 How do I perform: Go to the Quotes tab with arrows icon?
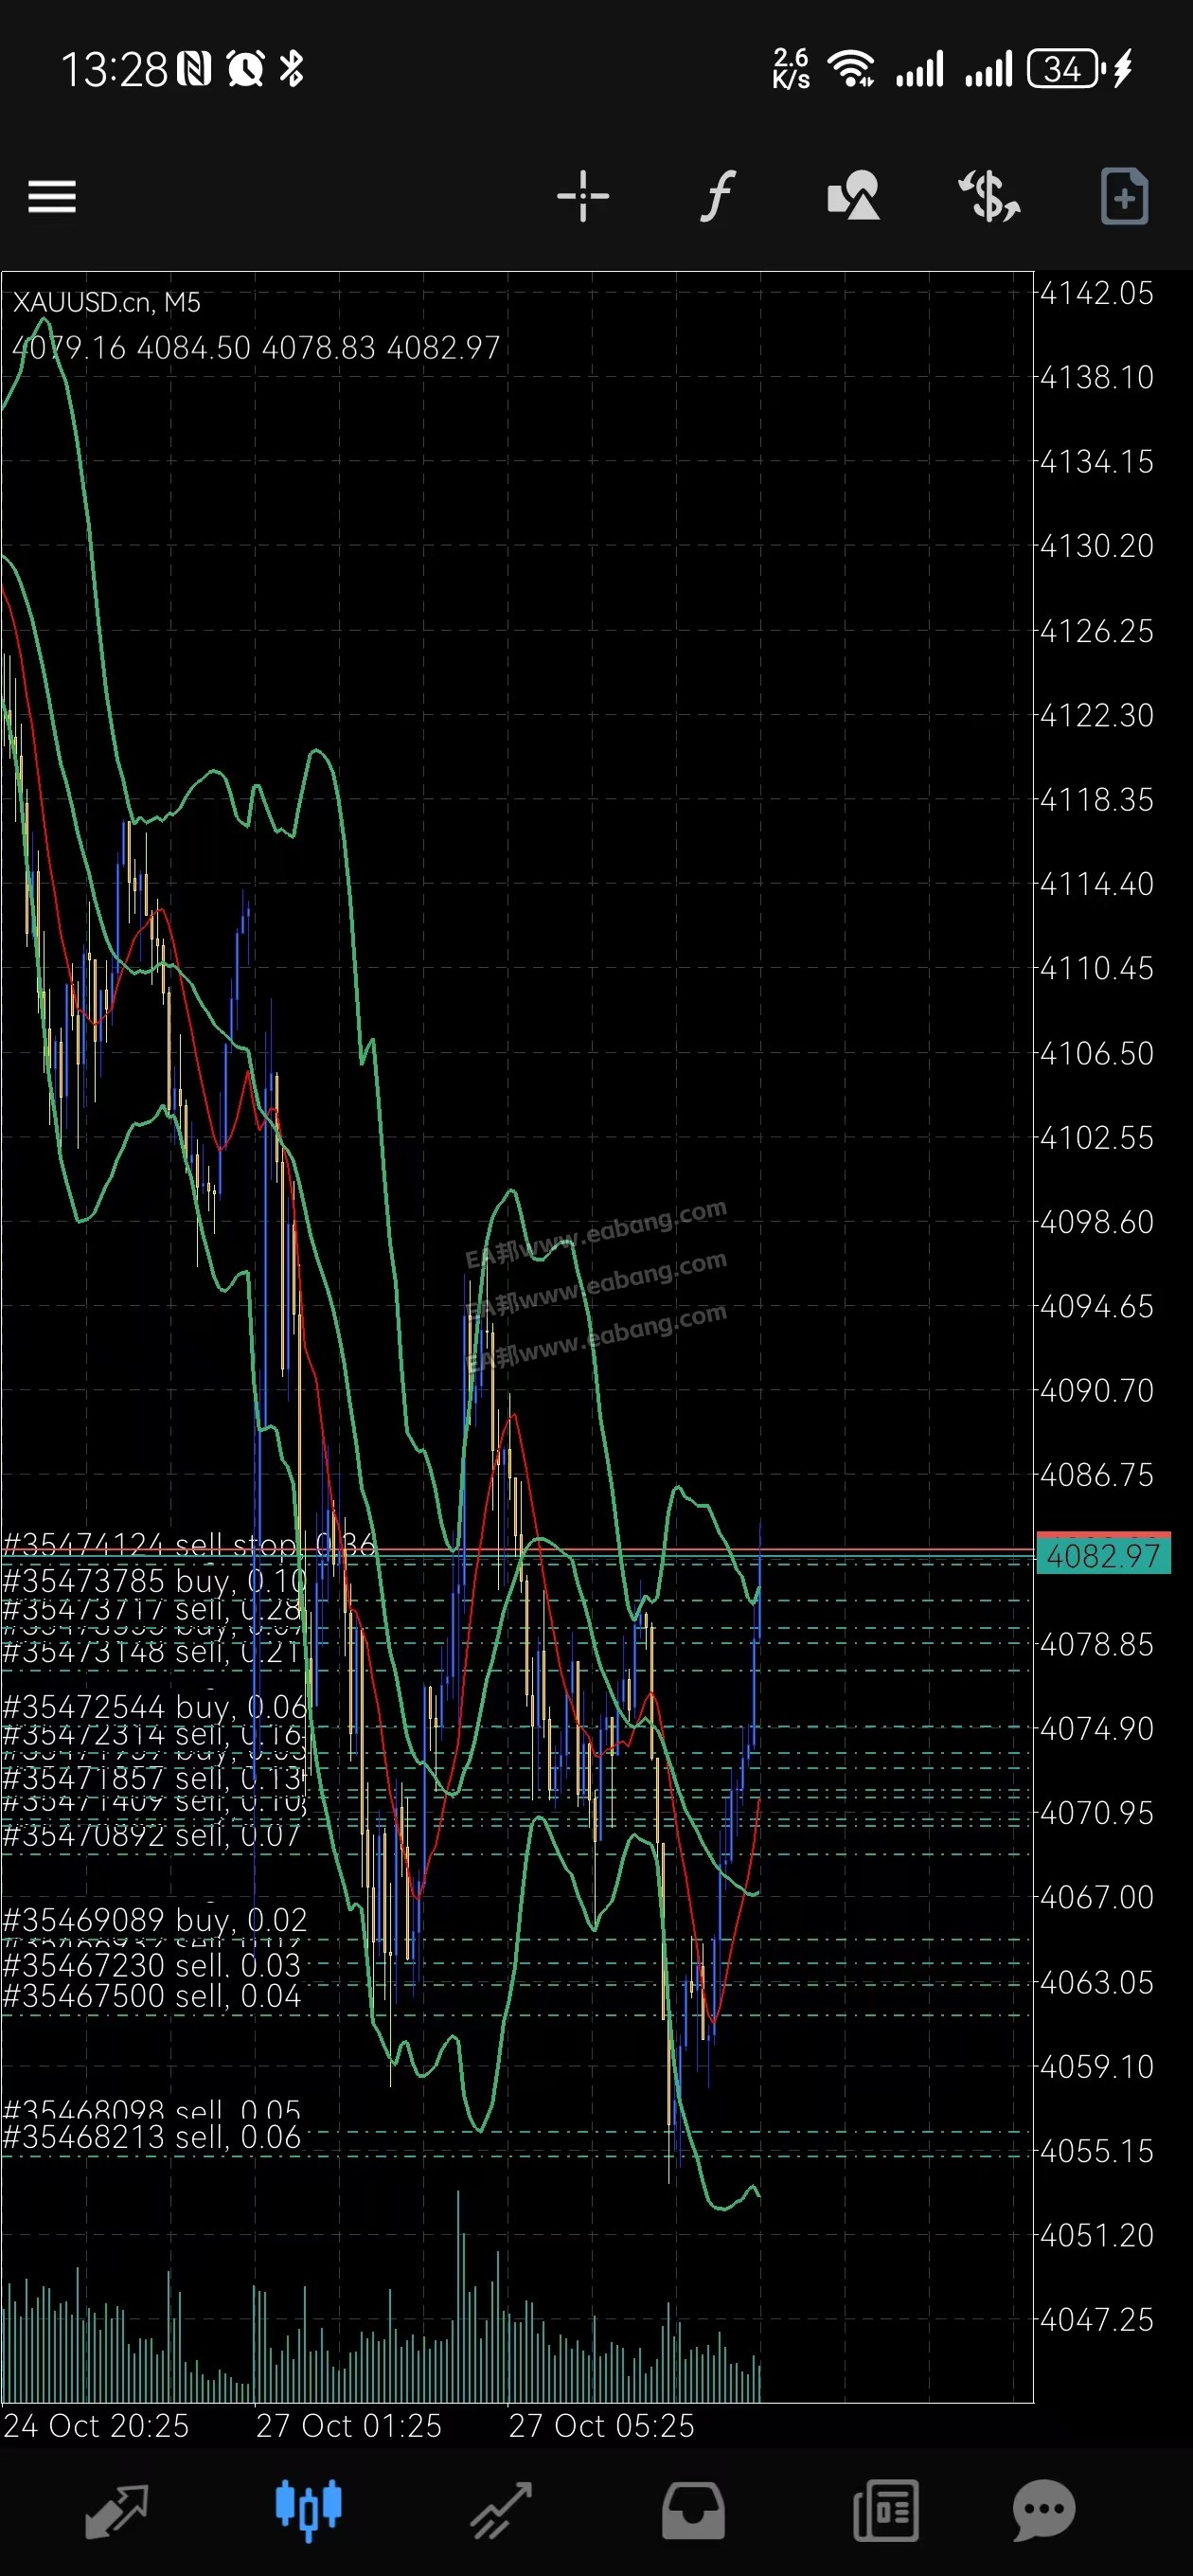(117, 2510)
